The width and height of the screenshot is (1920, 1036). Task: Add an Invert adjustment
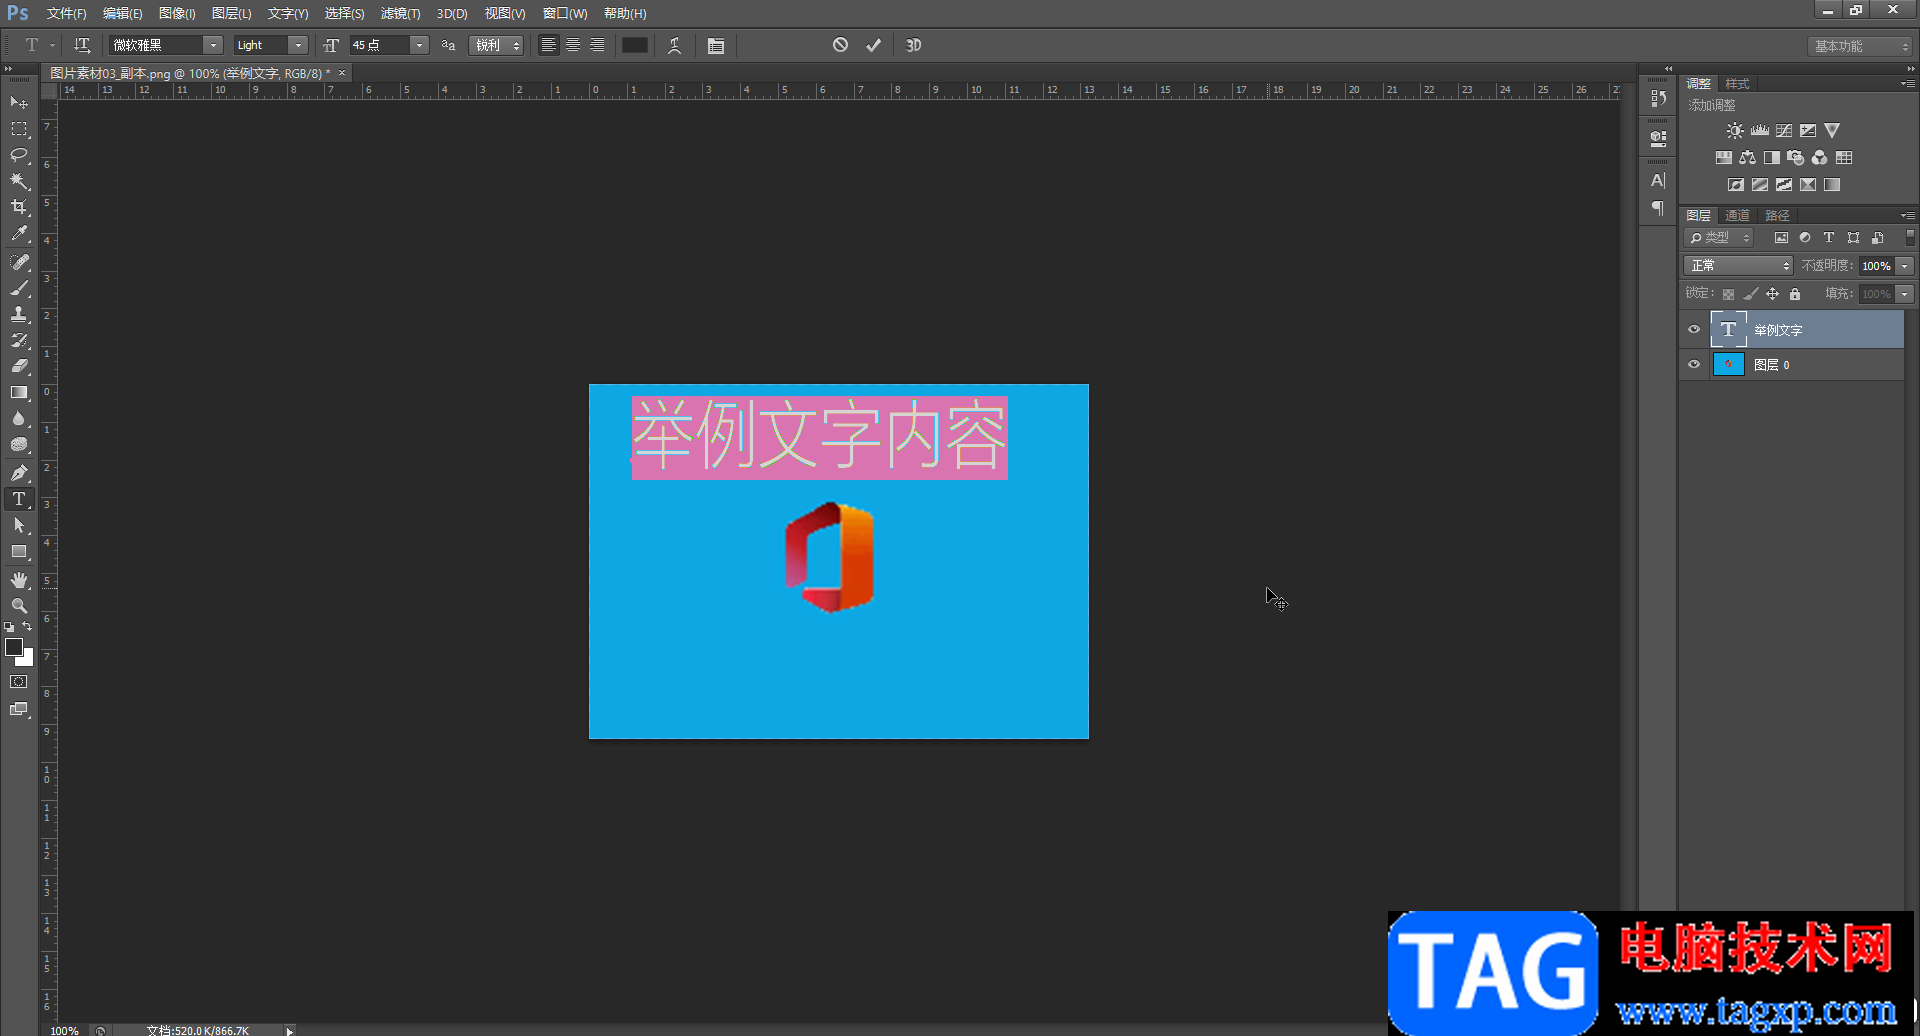pos(1735,185)
